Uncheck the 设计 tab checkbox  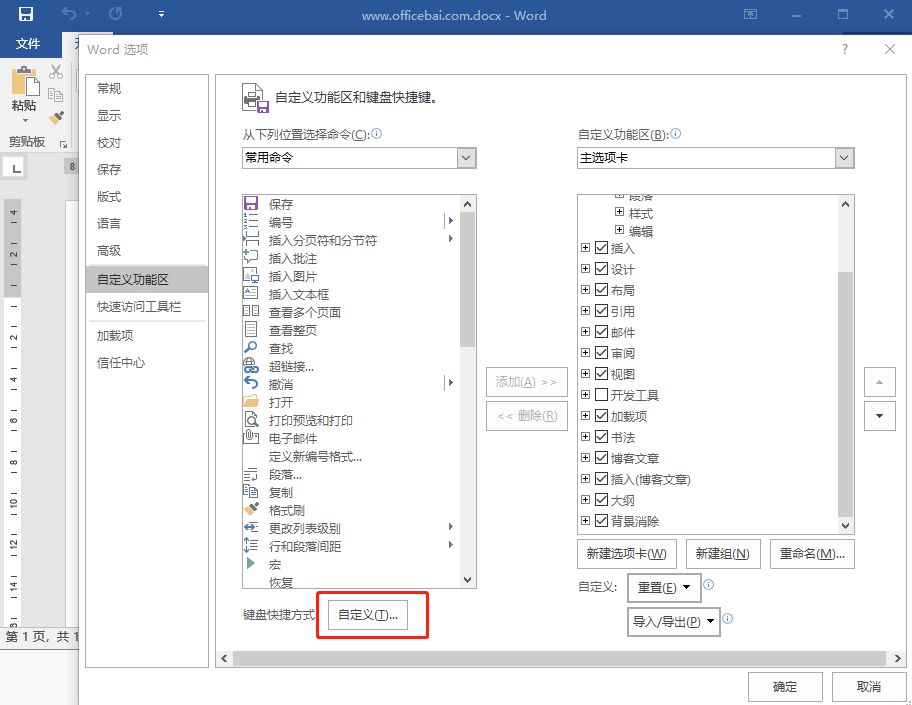pyautogui.click(x=601, y=269)
